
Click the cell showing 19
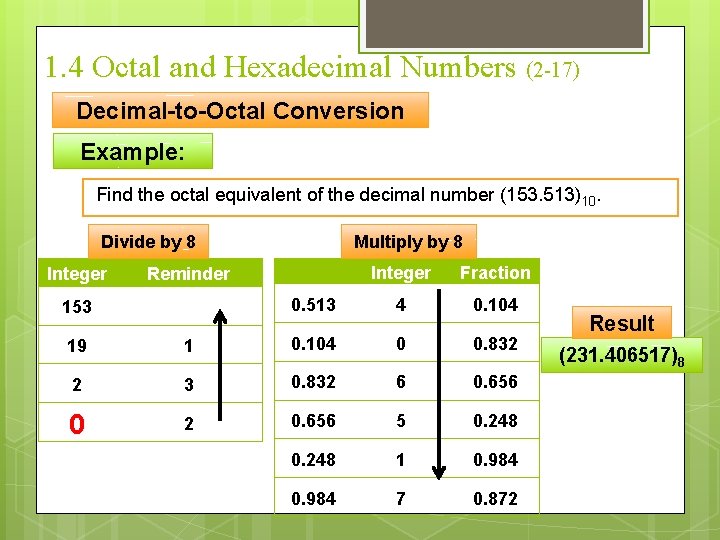[x=77, y=345]
